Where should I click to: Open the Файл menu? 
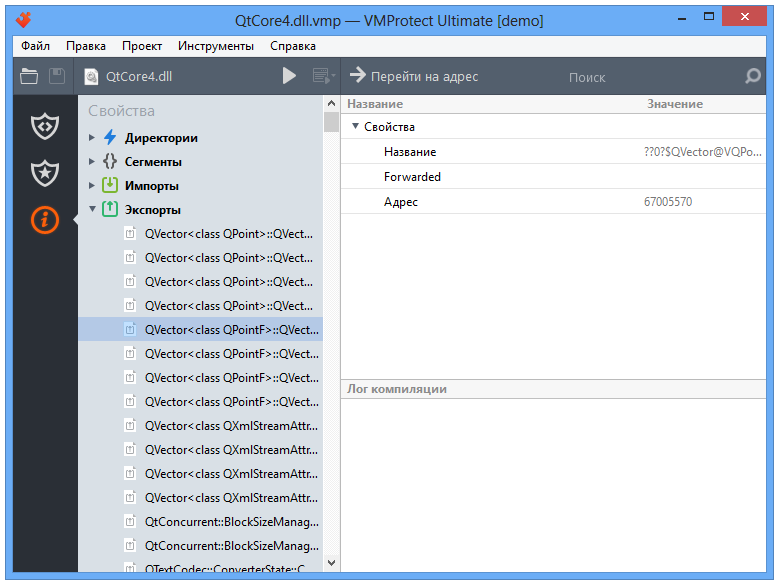pyautogui.click(x=35, y=46)
